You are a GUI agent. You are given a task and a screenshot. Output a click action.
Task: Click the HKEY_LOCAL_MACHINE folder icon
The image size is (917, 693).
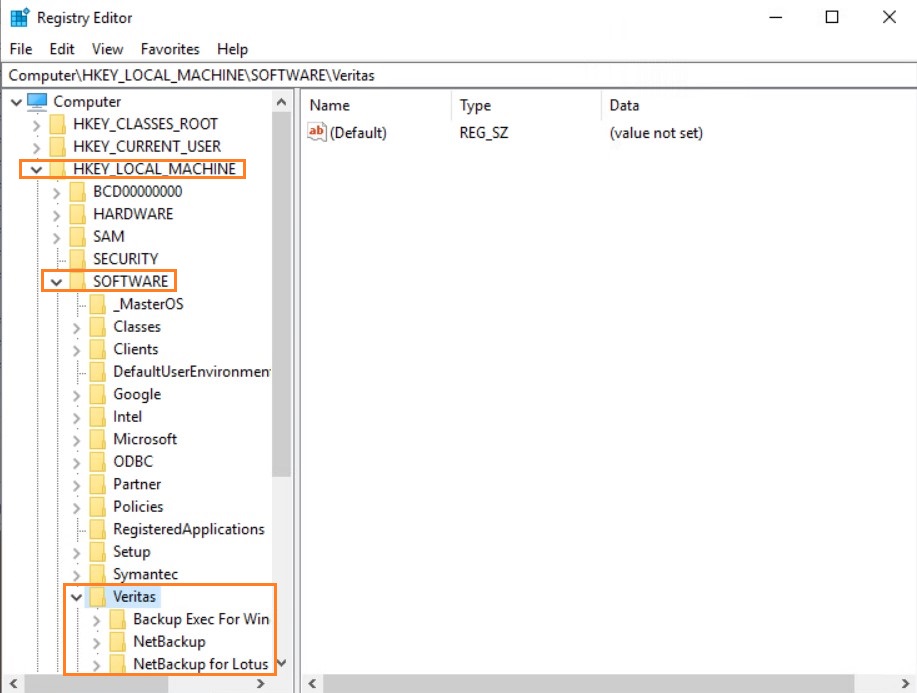pyautogui.click(x=57, y=169)
